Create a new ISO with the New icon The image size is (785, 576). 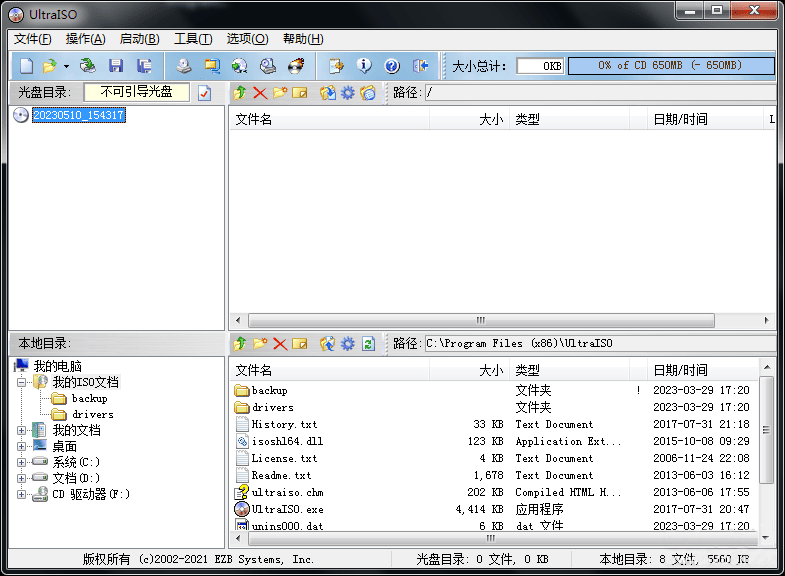tap(26, 66)
